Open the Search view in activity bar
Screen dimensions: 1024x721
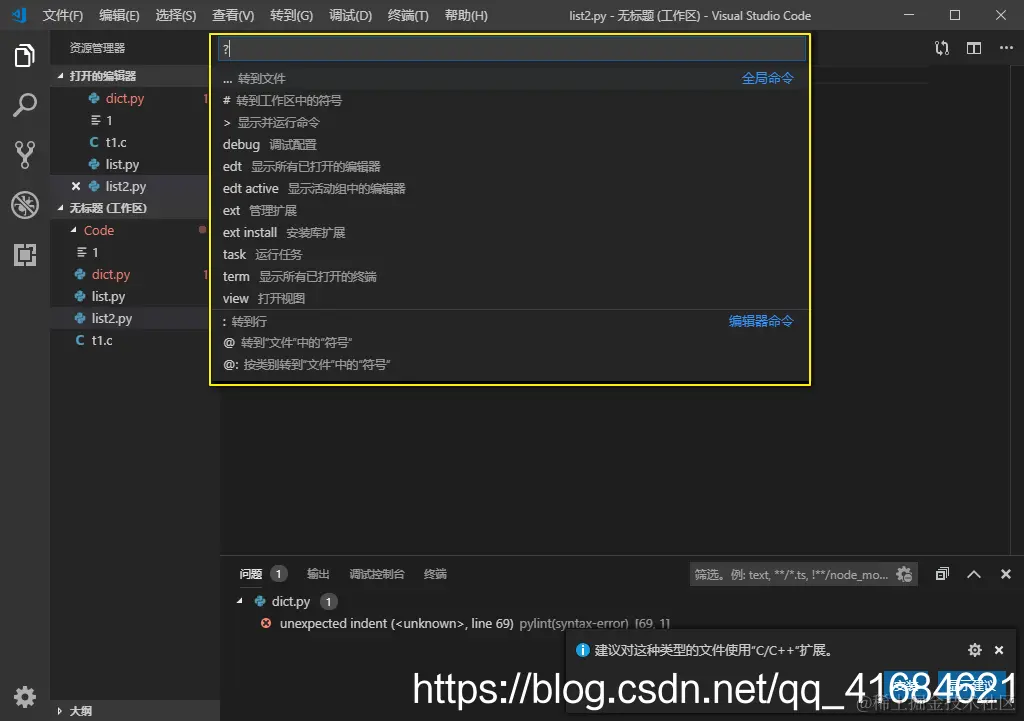tap(25, 104)
